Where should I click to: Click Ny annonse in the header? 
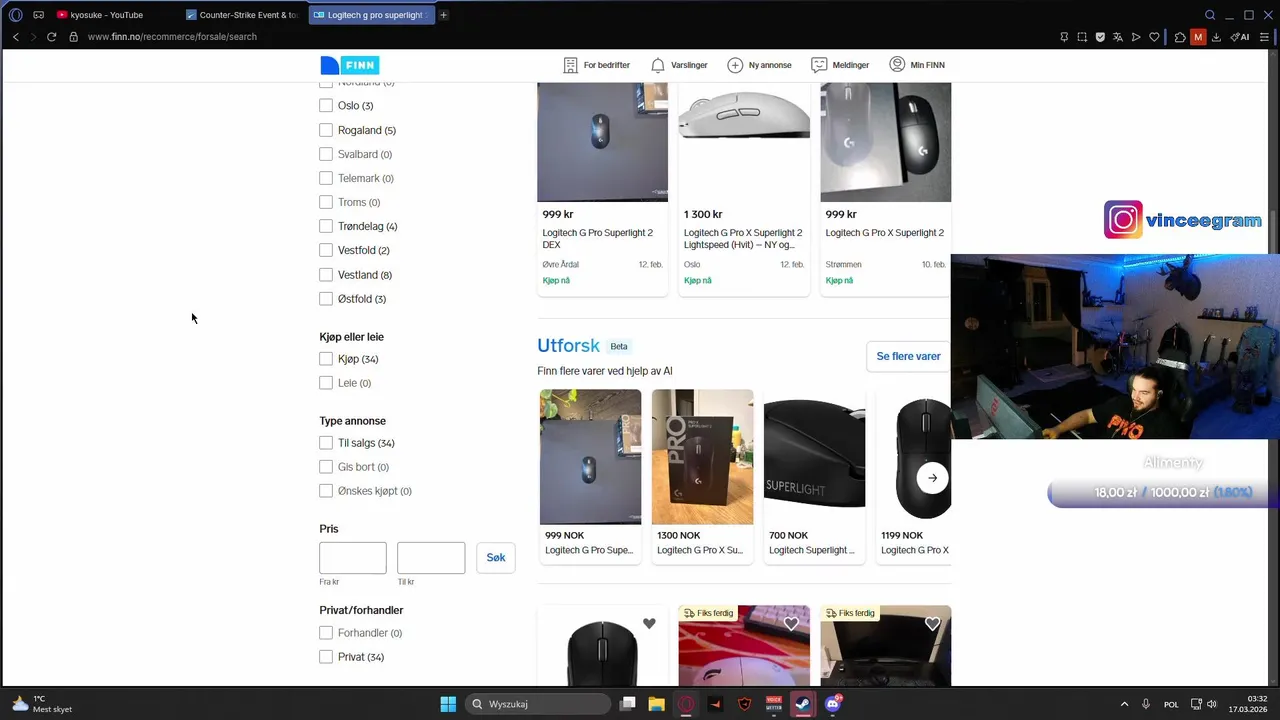(760, 65)
